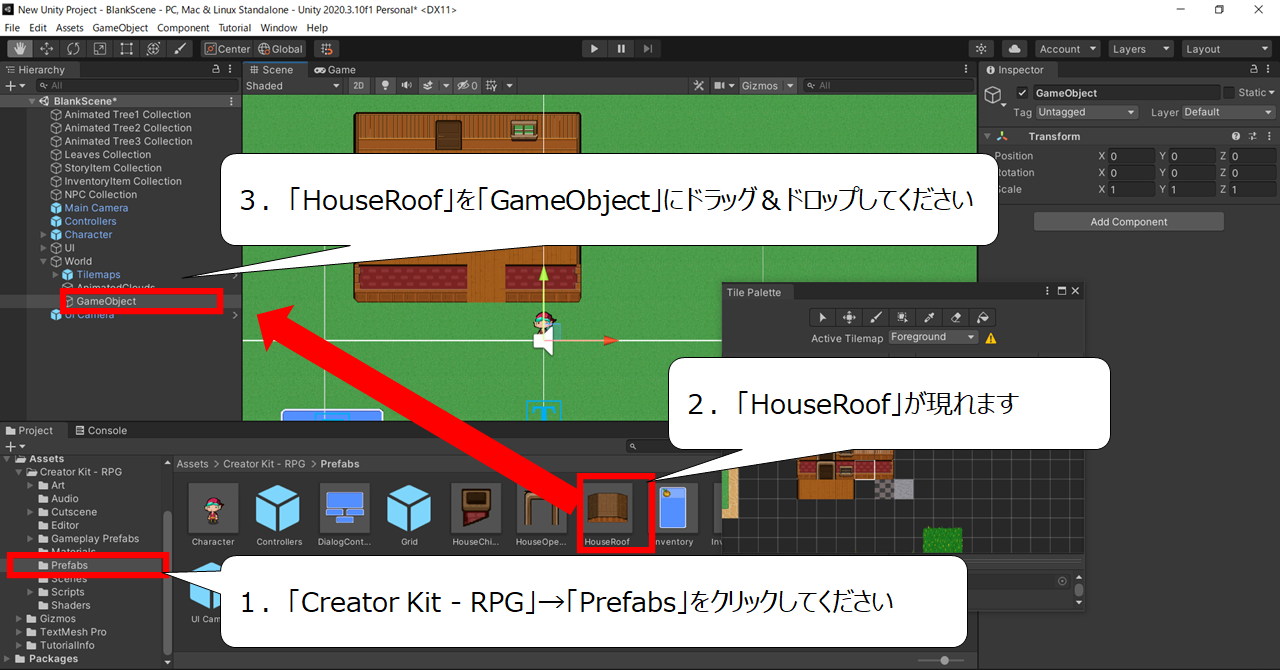Lock the Inspector panel
Screen dimensions: 1280x670
[x=1254, y=70]
